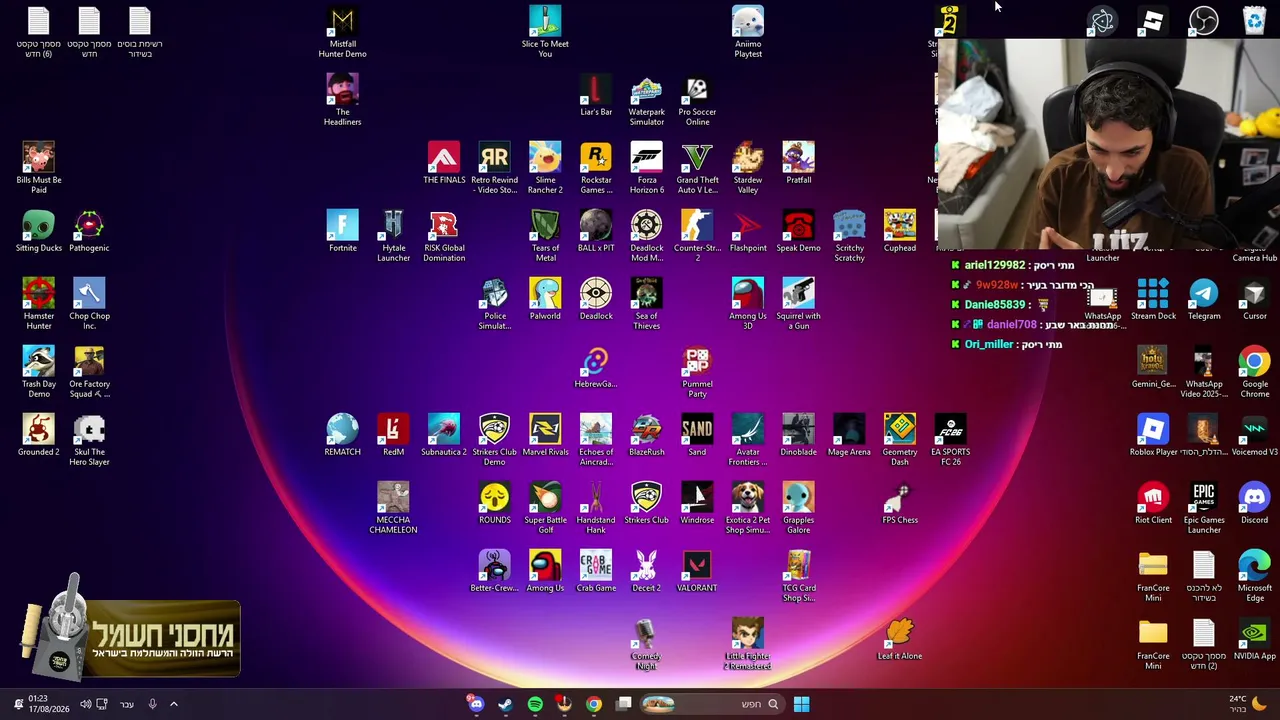Open Subnautica 2 desktop shortcut
Screen dimensions: 1280x720
[x=444, y=436]
